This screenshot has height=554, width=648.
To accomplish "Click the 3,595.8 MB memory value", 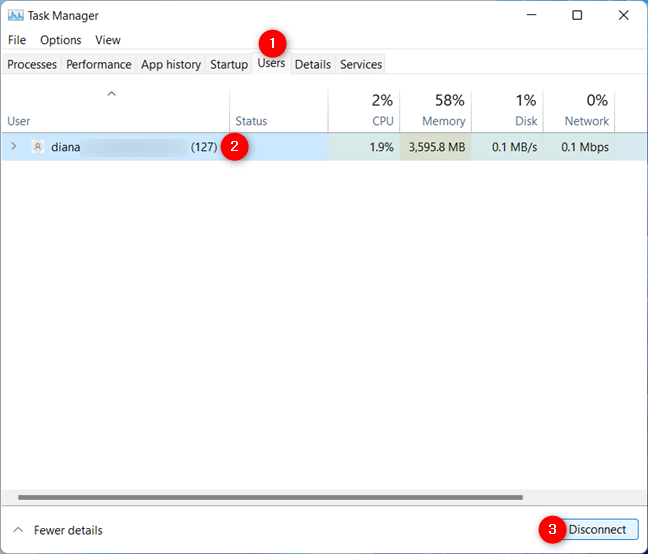I will (437, 147).
